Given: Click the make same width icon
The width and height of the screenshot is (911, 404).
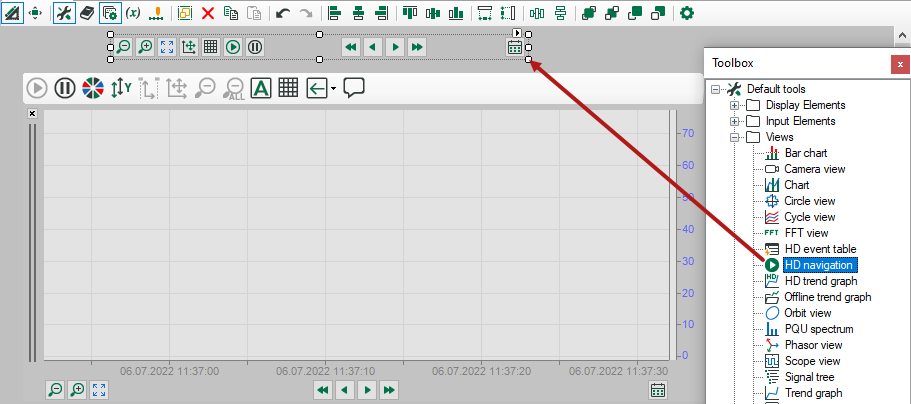Looking at the screenshot, I should tap(485, 13).
